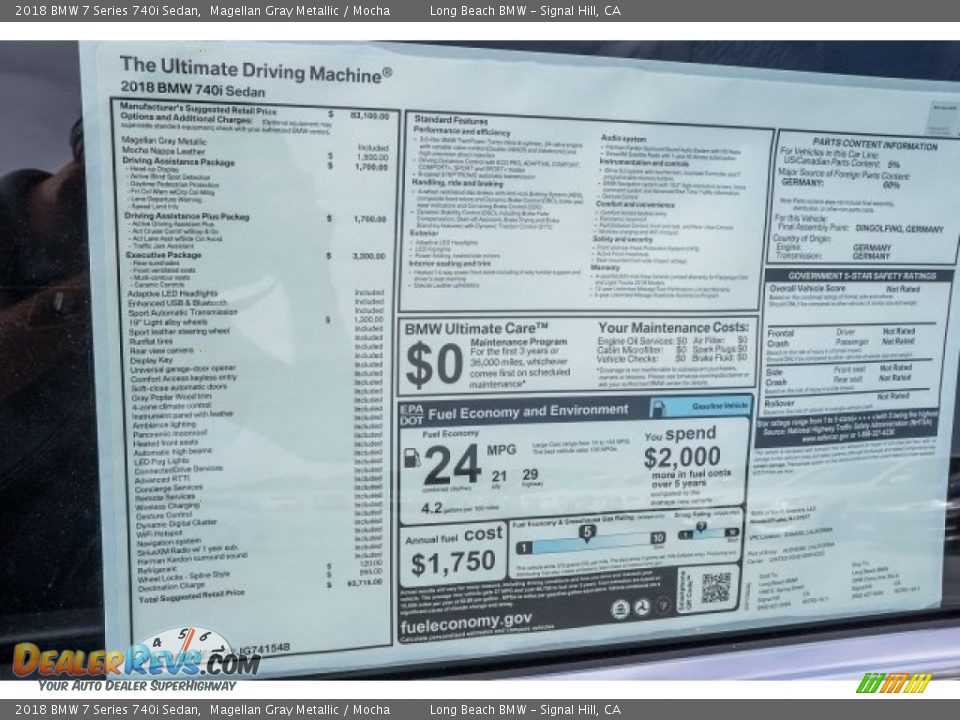This screenshot has height=720, width=960.
Task: Click the top caption '2018 BMW 7 Series 740i Sedan'
Action: [x=100, y=10]
